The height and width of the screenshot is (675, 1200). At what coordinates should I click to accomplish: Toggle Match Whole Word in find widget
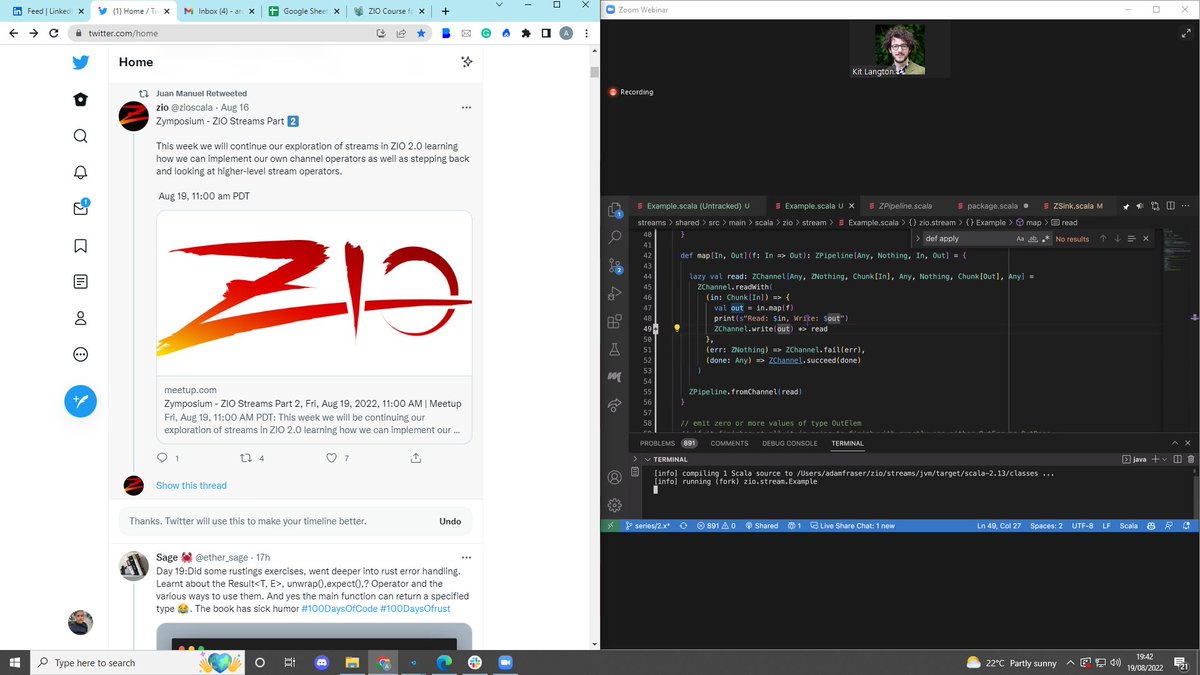[x=1032, y=239]
